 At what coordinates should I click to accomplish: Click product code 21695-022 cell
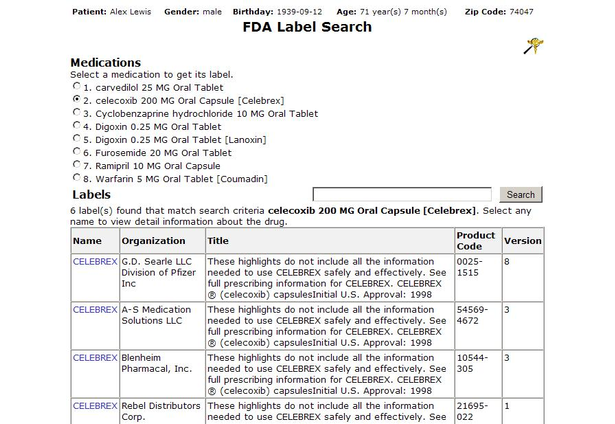(478, 411)
